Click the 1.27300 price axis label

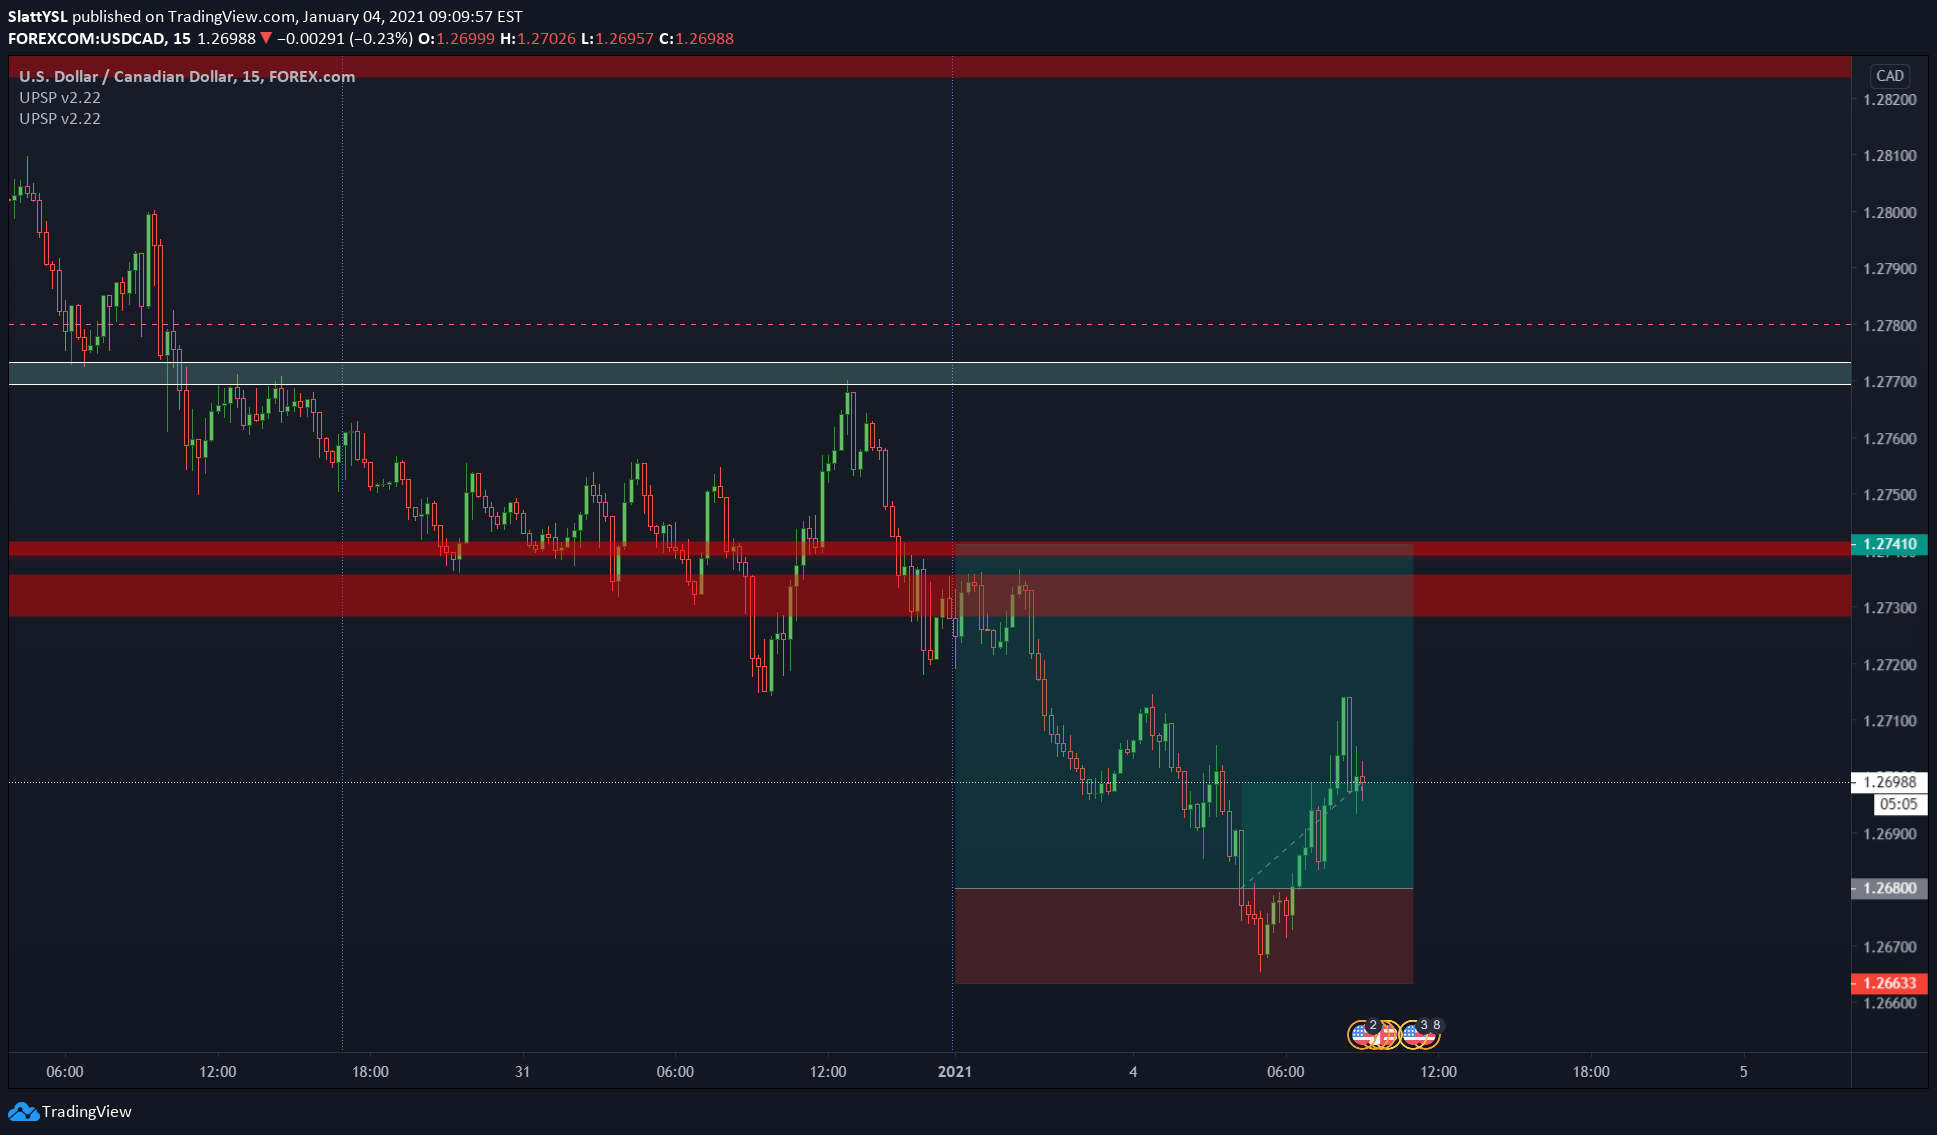click(x=1889, y=607)
